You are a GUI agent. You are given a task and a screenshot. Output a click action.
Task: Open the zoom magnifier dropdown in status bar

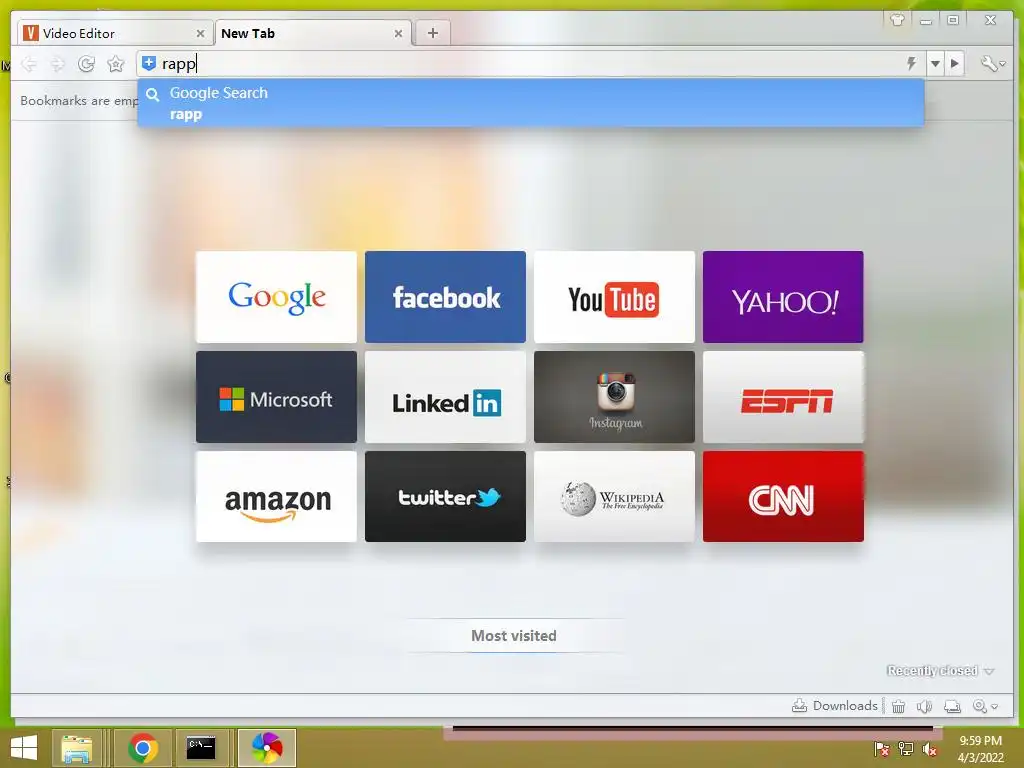[x=985, y=707]
